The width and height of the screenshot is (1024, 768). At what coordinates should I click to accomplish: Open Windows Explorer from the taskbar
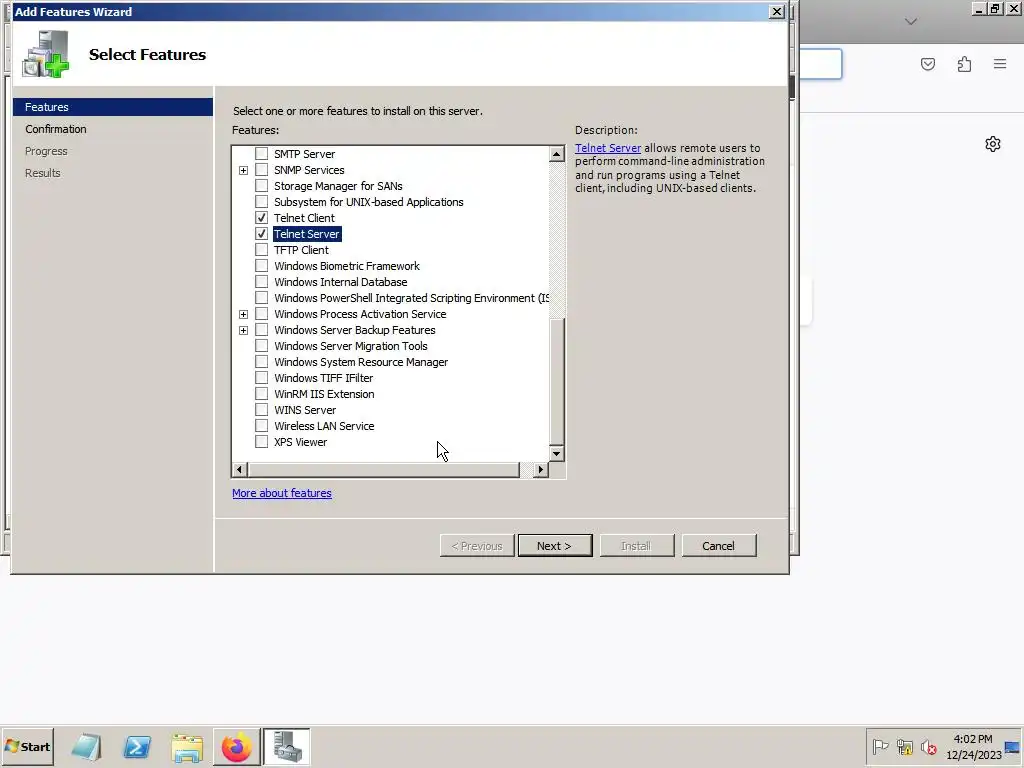(187, 747)
